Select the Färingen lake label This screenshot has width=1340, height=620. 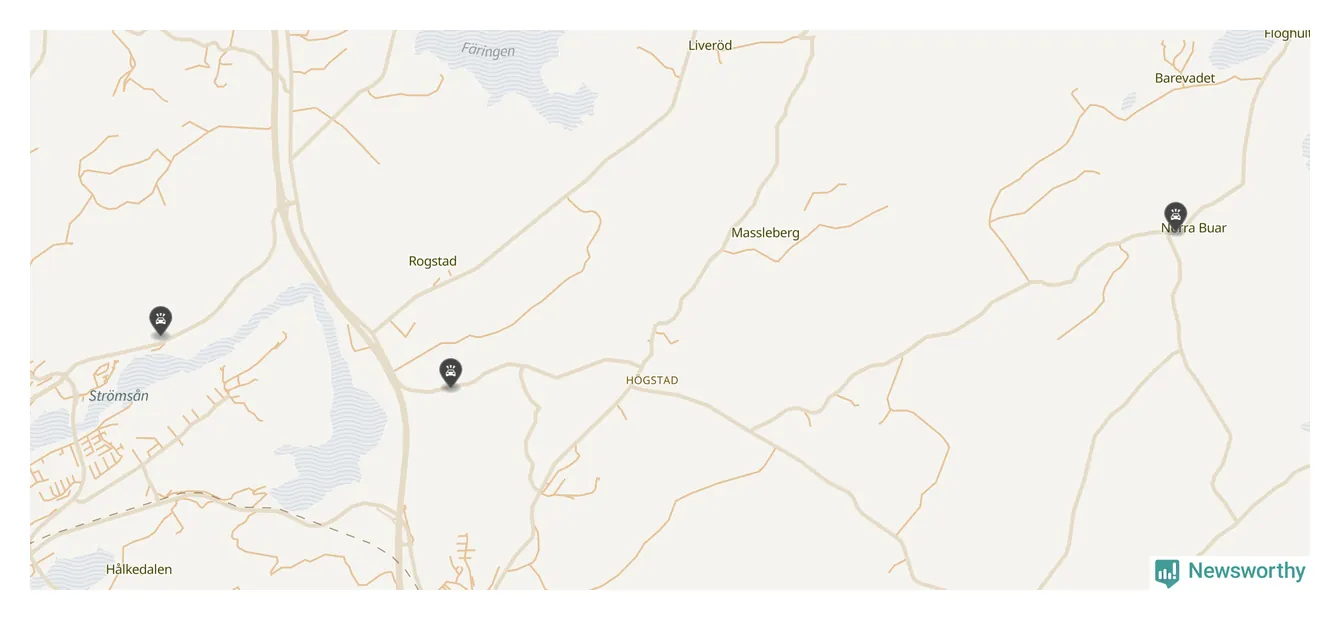tap(489, 50)
